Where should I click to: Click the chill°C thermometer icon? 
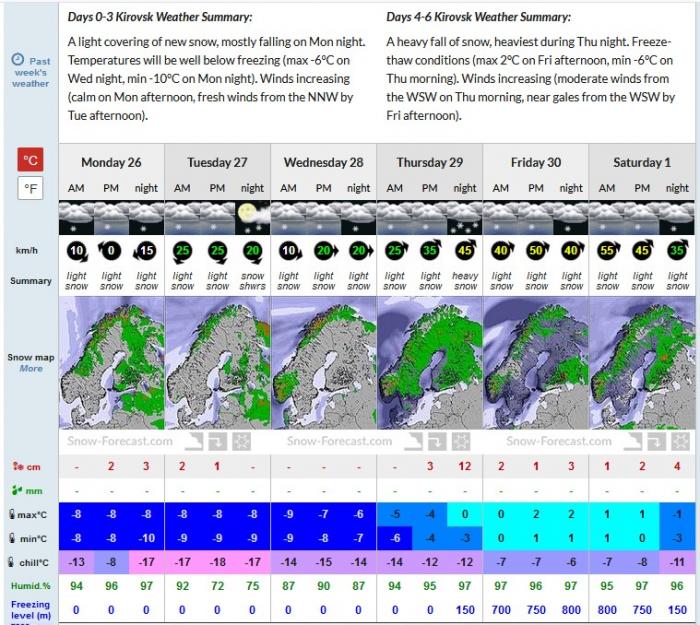point(11,562)
